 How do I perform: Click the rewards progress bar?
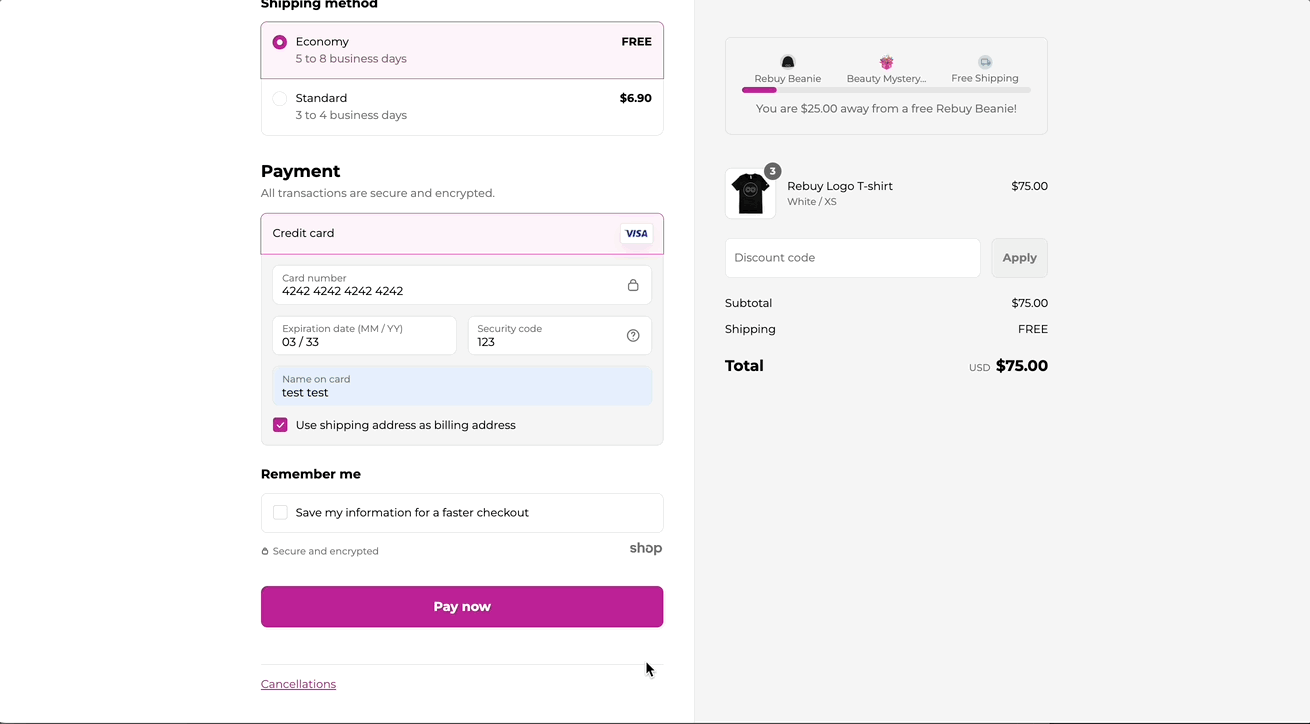coord(886,90)
